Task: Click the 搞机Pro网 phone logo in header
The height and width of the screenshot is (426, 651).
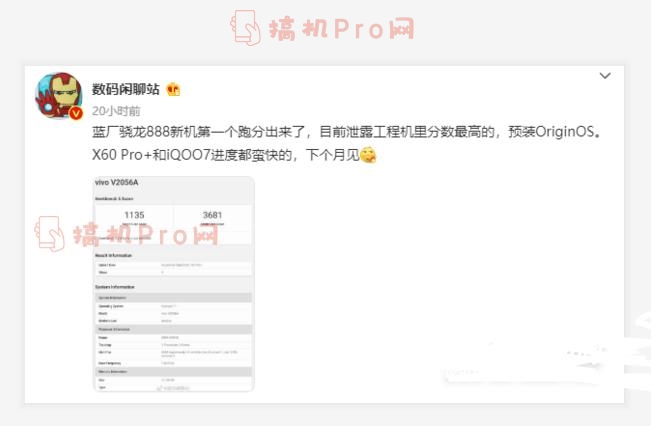Action: (x=247, y=29)
